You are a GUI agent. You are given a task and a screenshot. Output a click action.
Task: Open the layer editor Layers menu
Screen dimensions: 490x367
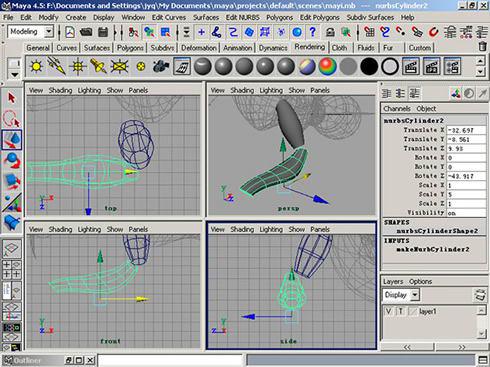[x=393, y=282]
